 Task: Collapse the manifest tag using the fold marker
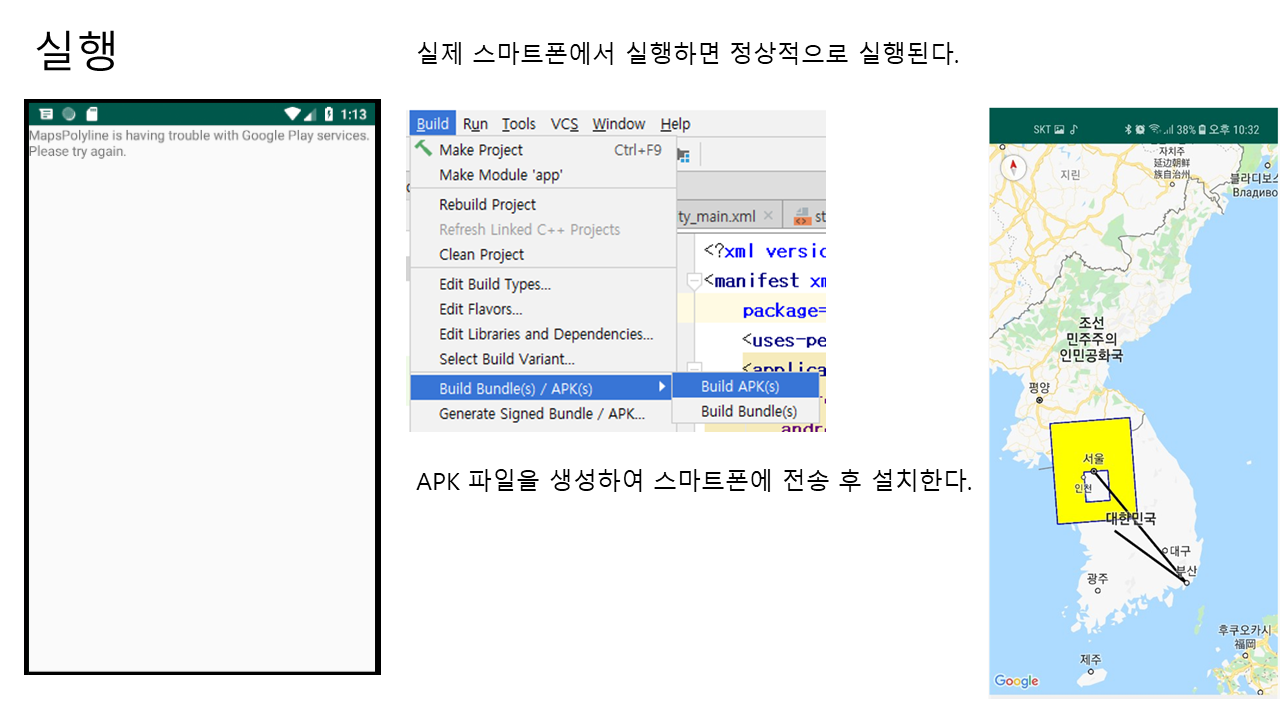point(694,281)
